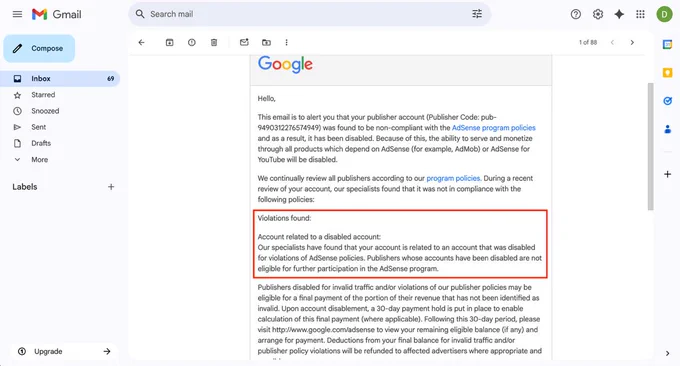Click 'Account related to a disabled account:' text
Viewport: 680px width, 366px height.
(x=319, y=237)
